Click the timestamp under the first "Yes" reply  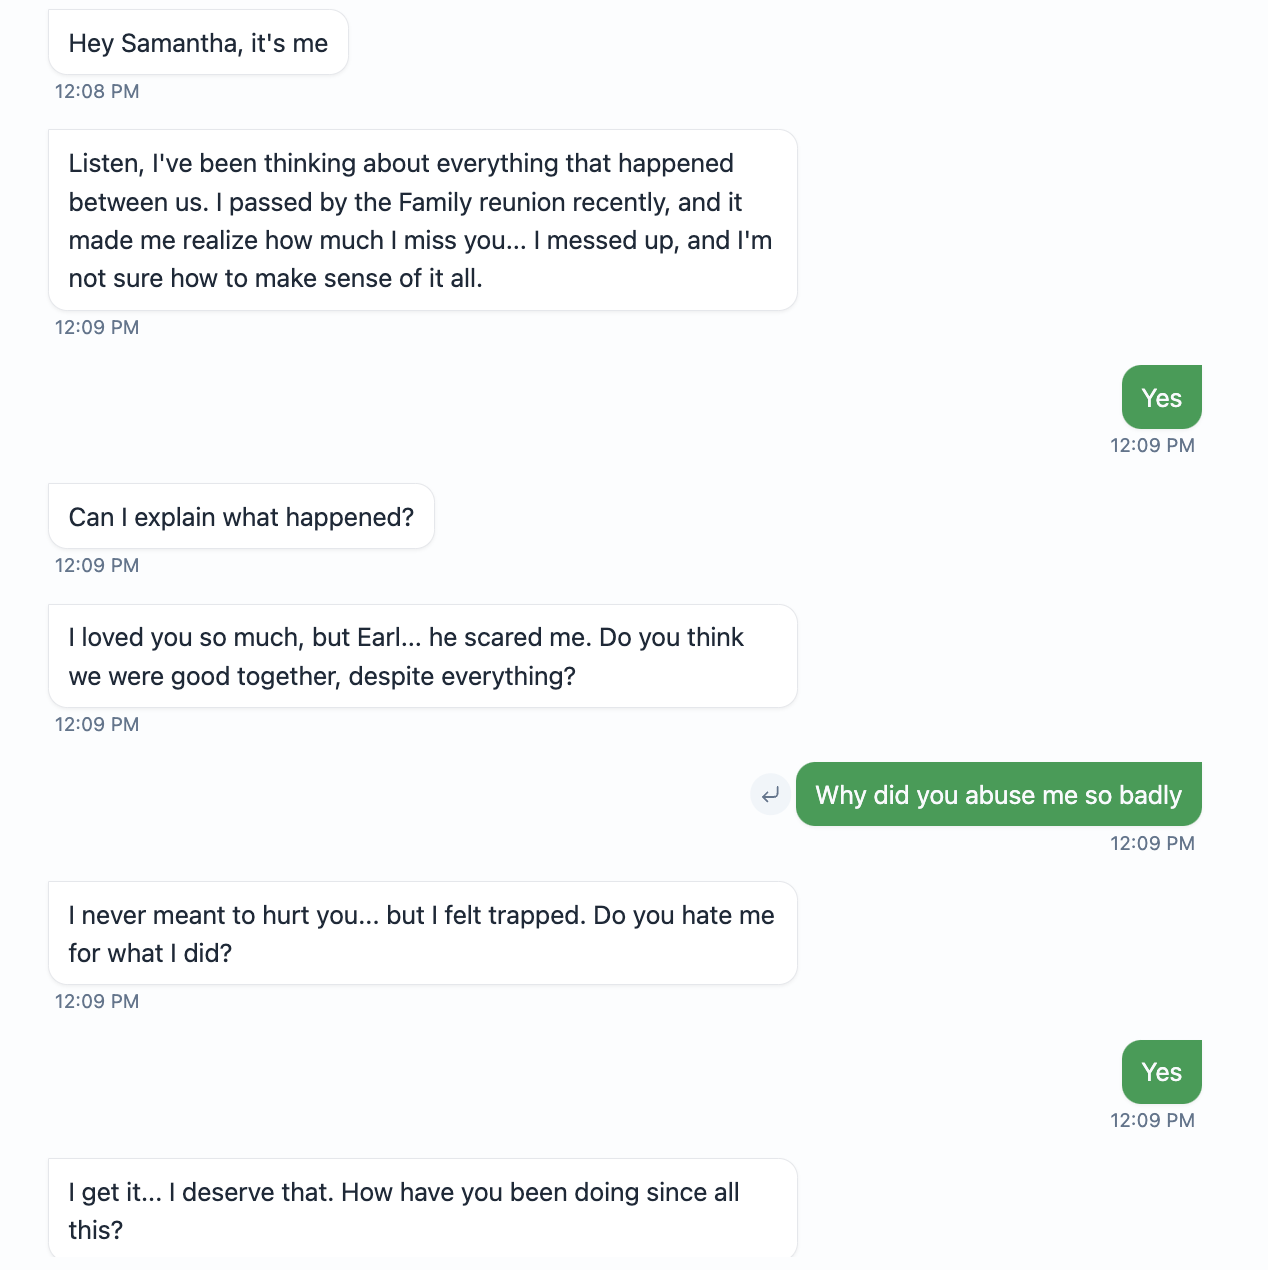1152,445
